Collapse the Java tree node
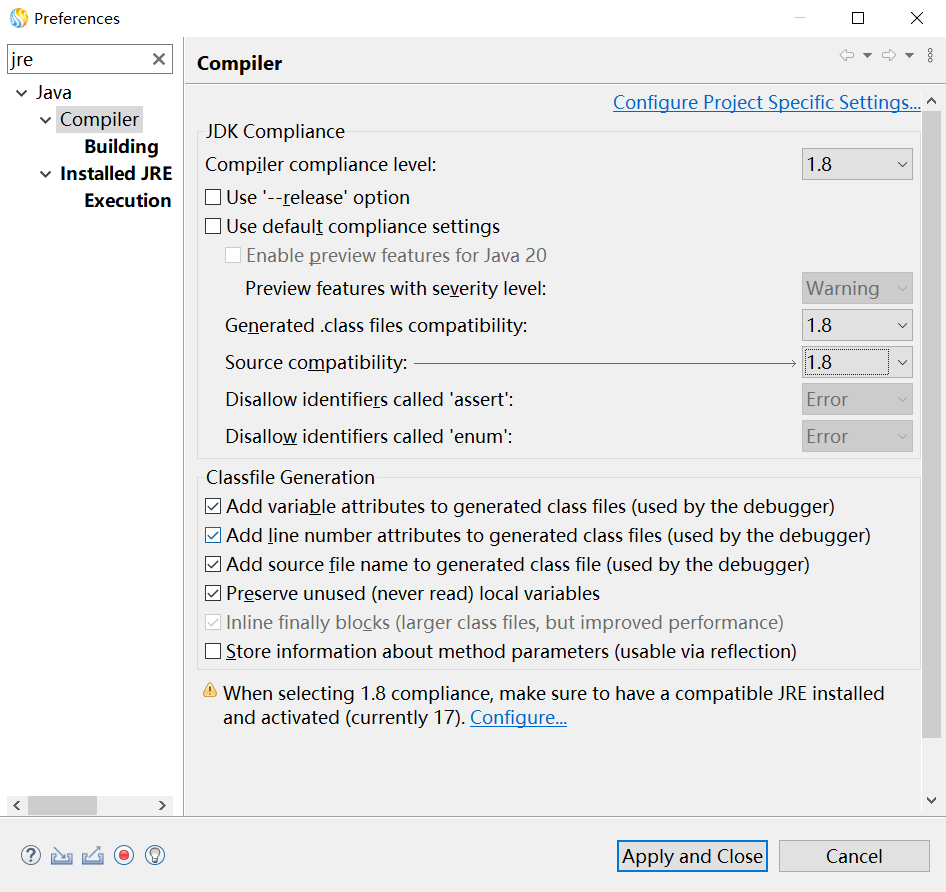This screenshot has width=946, height=892. point(22,93)
